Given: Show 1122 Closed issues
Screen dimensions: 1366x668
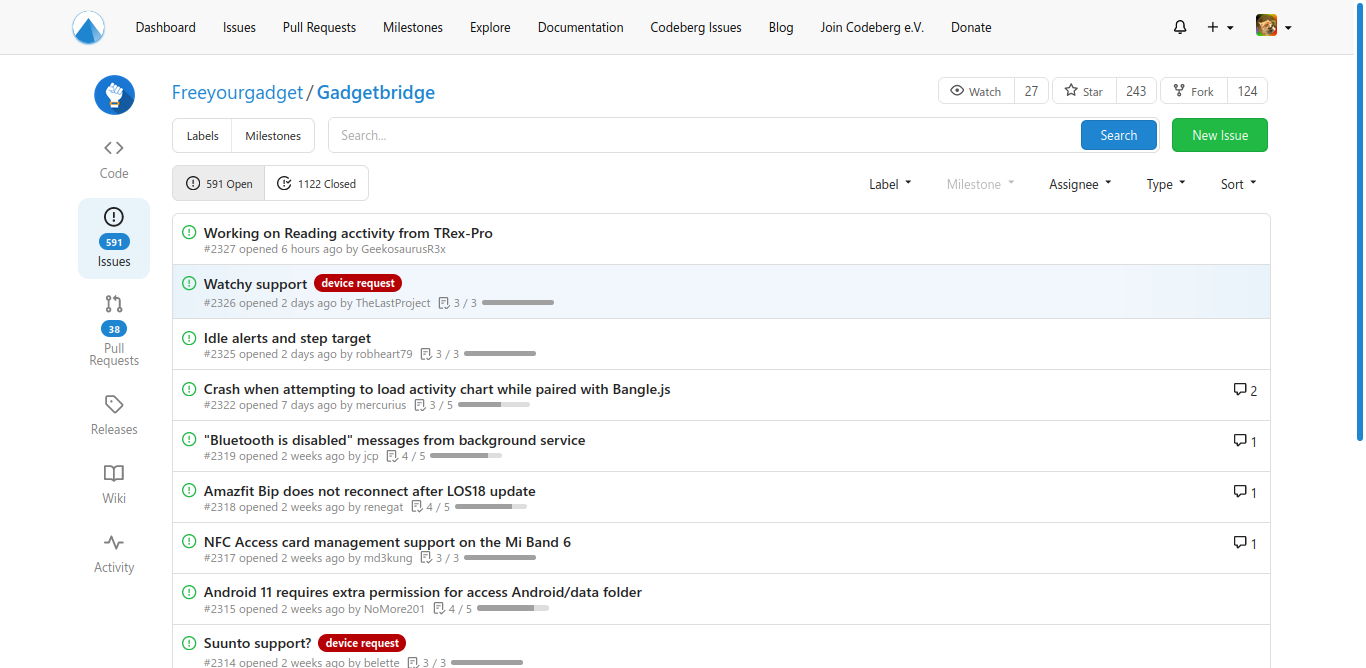Looking at the screenshot, I should coord(316,183).
